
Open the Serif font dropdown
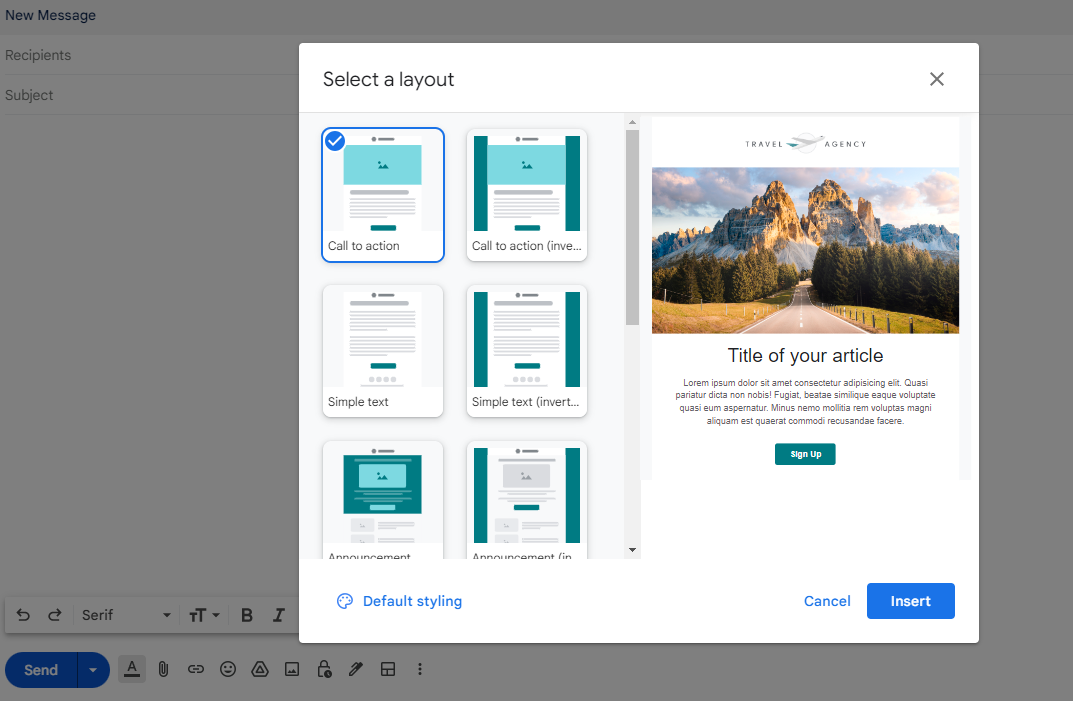(x=126, y=615)
